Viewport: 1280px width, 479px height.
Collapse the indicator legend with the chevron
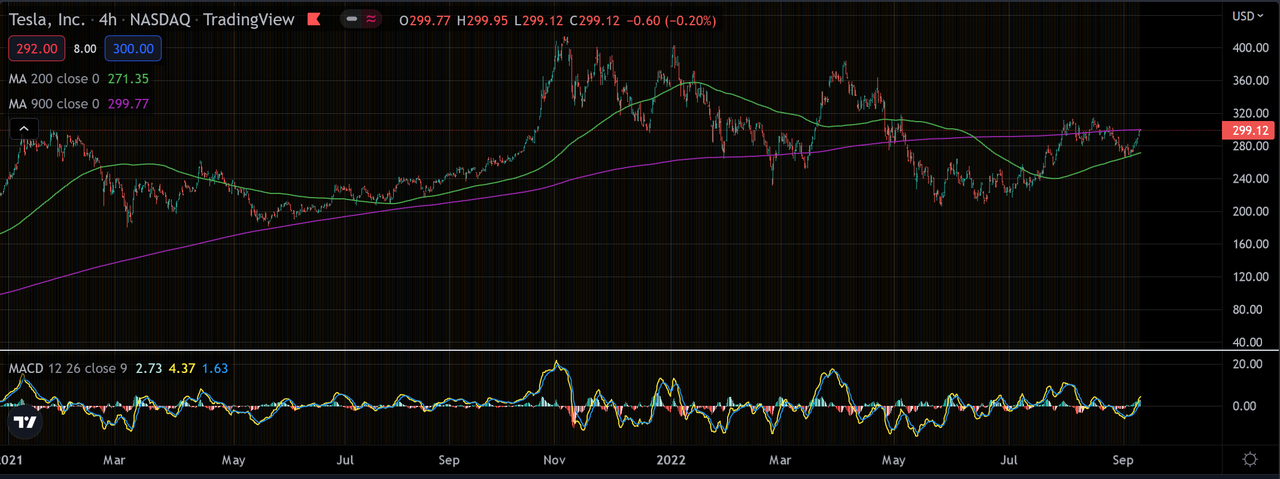pos(24,128)
